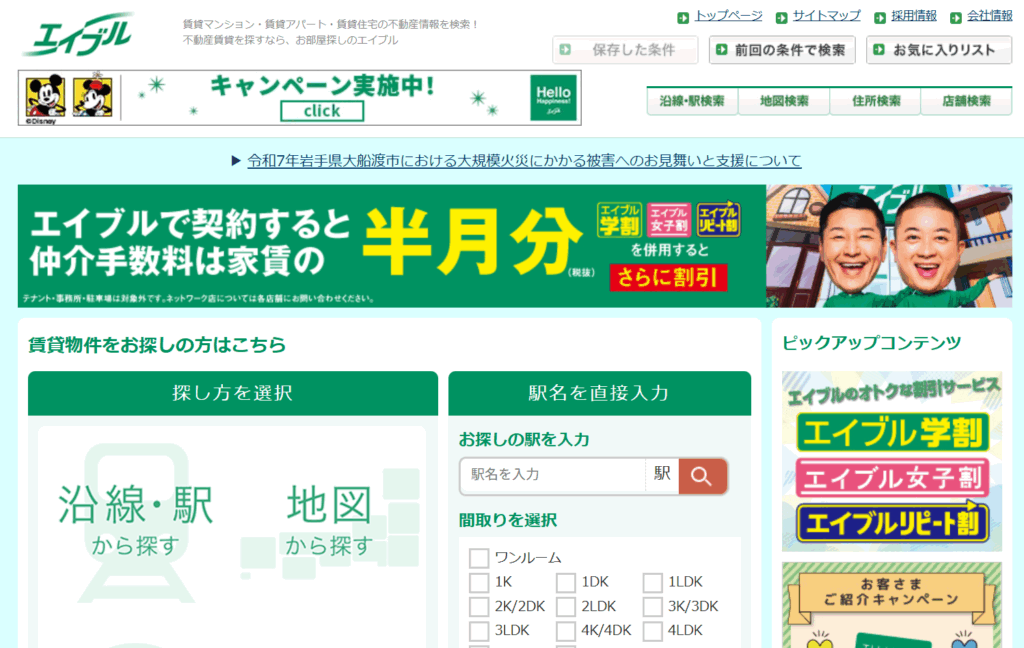
Task: Check the 3K/3DK checkbox
Action: (x=652, y=606)
